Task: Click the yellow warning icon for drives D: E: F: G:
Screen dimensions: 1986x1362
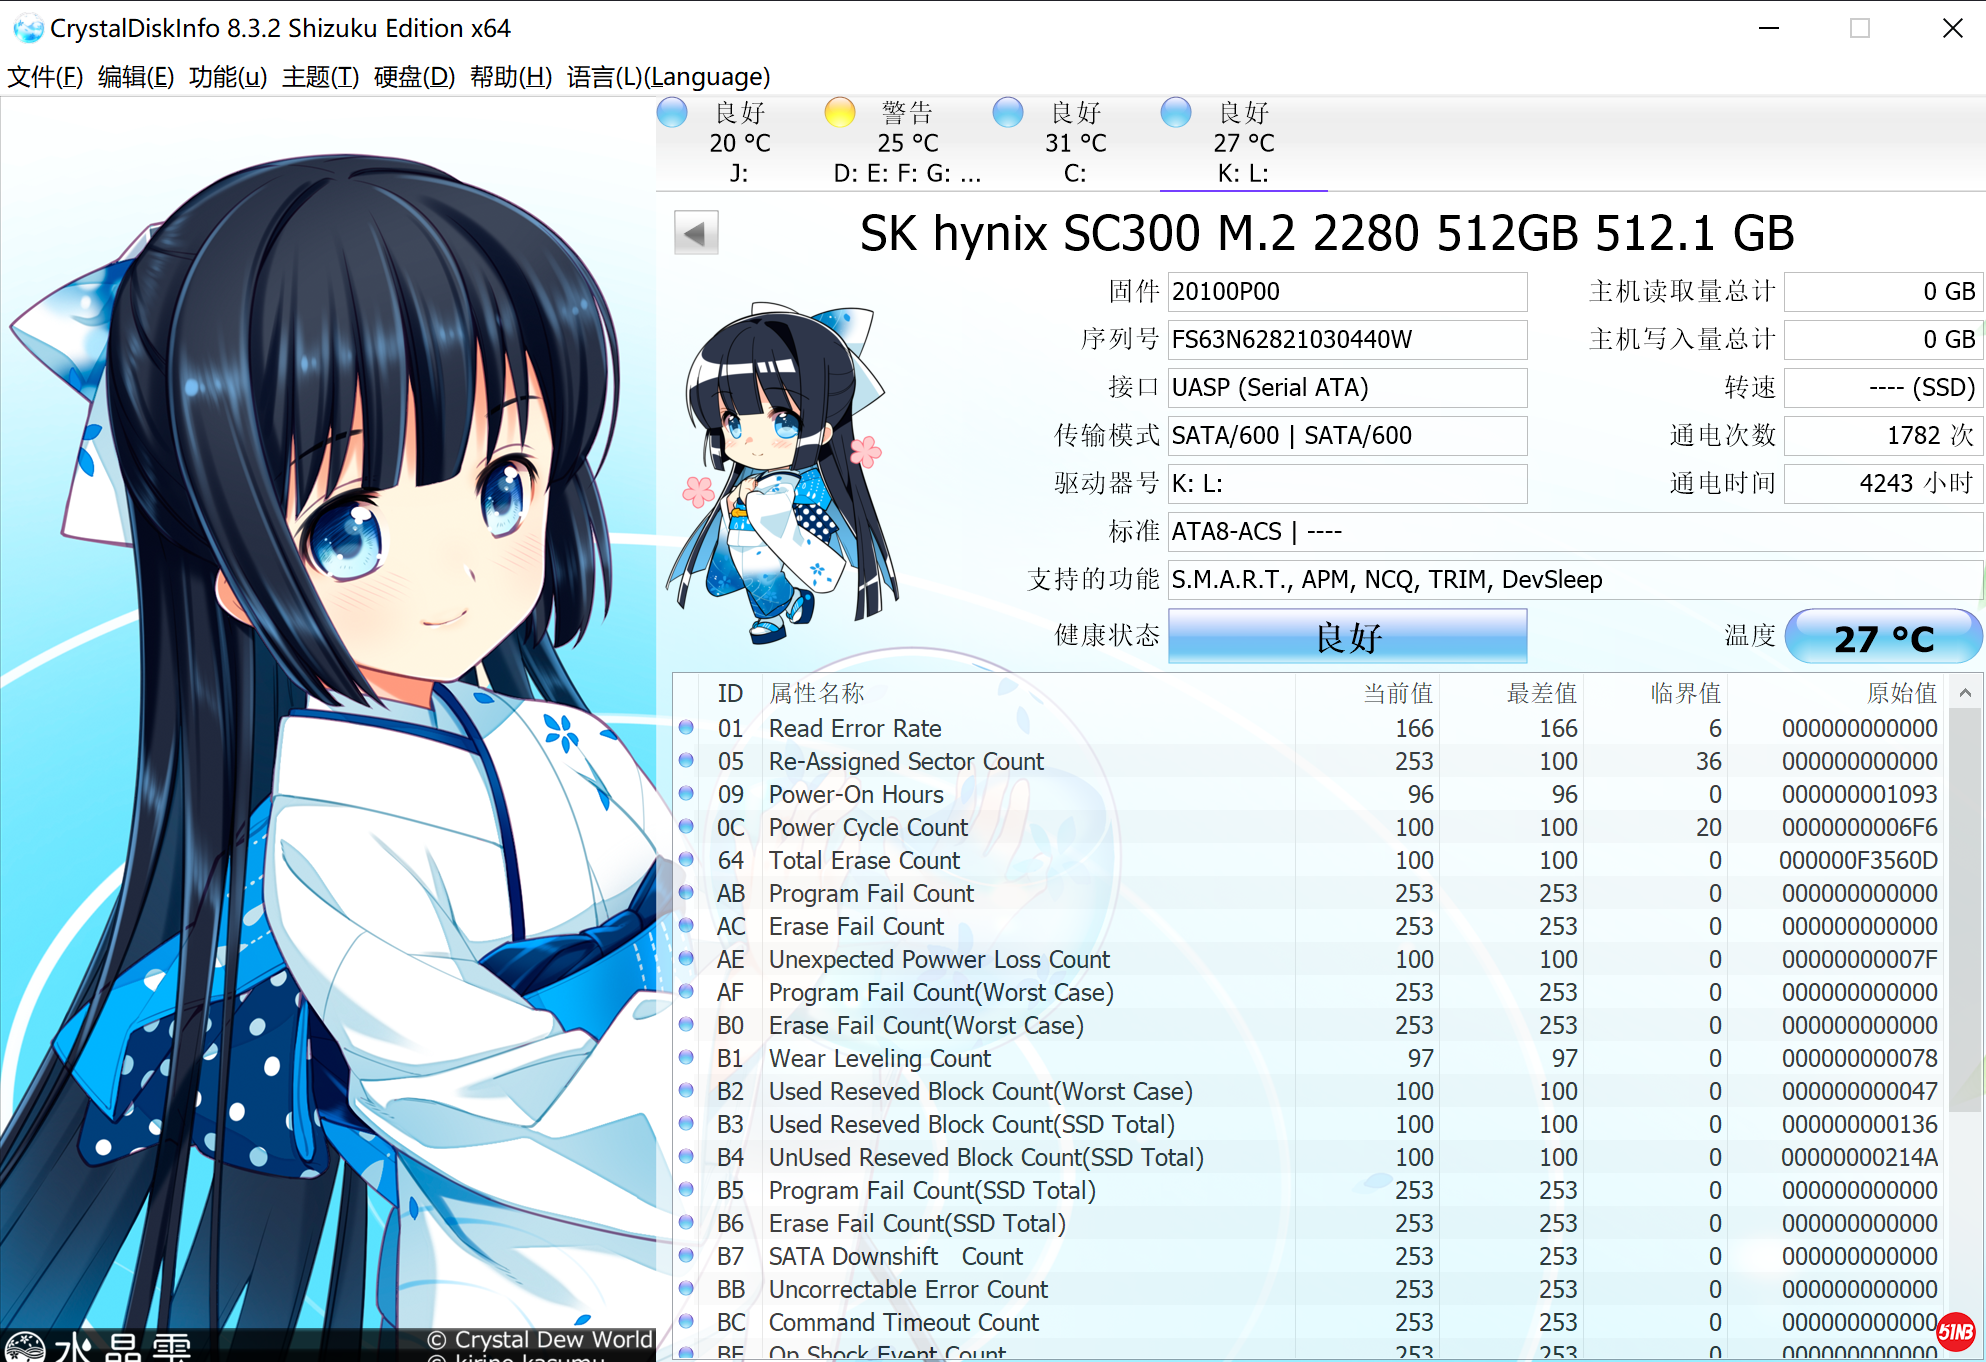Action: tap(841, 113)
